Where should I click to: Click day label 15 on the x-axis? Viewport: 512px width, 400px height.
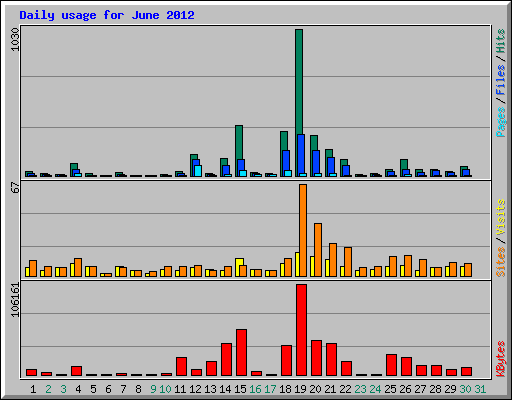[240, 389]
